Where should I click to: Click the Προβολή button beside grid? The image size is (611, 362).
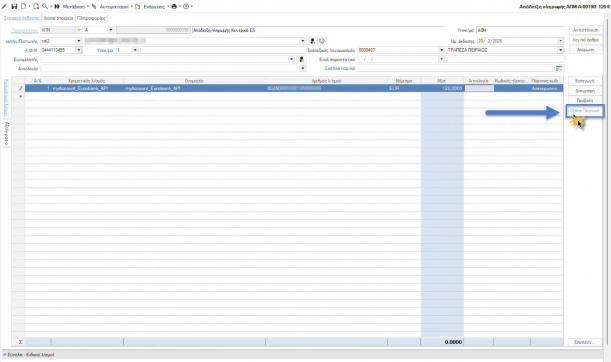click(x=585, y=101)
